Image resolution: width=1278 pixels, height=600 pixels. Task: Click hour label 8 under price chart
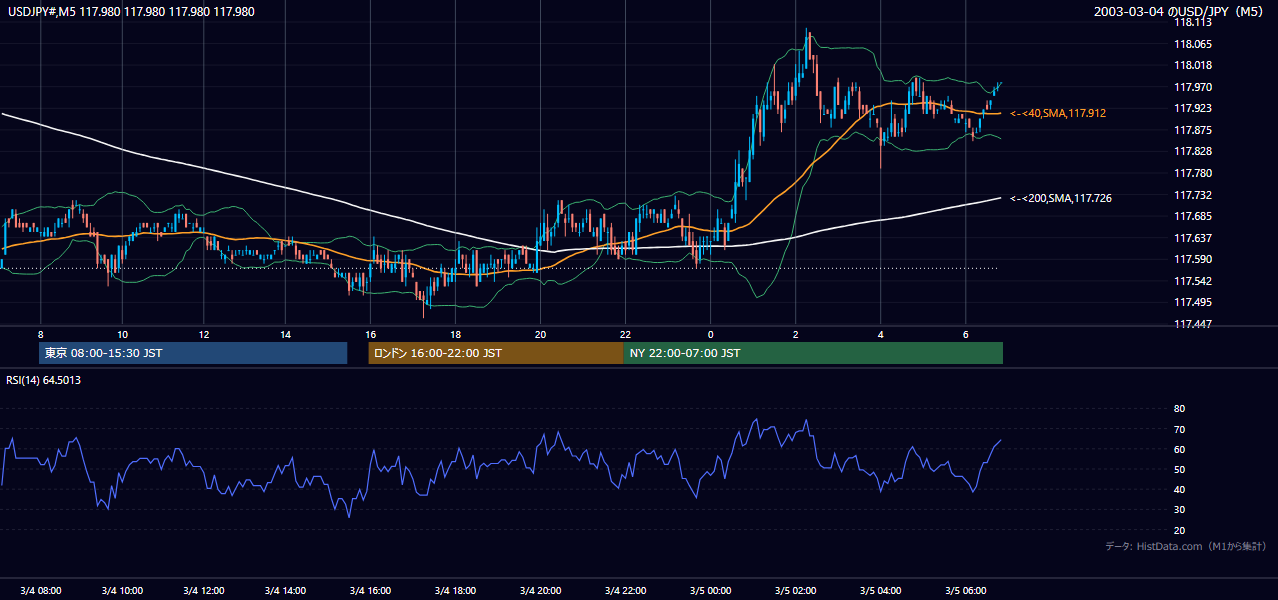40,334
